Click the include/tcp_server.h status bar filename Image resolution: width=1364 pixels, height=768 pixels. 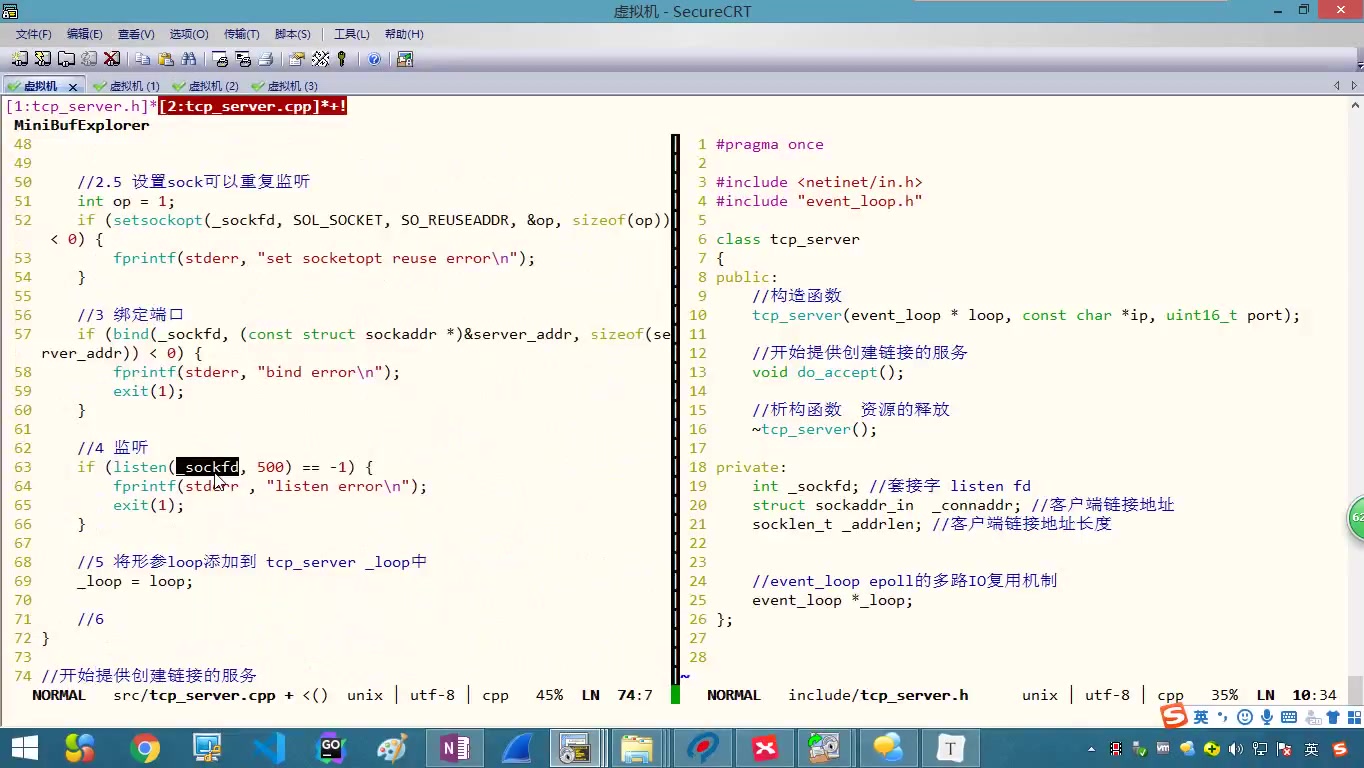878,695
